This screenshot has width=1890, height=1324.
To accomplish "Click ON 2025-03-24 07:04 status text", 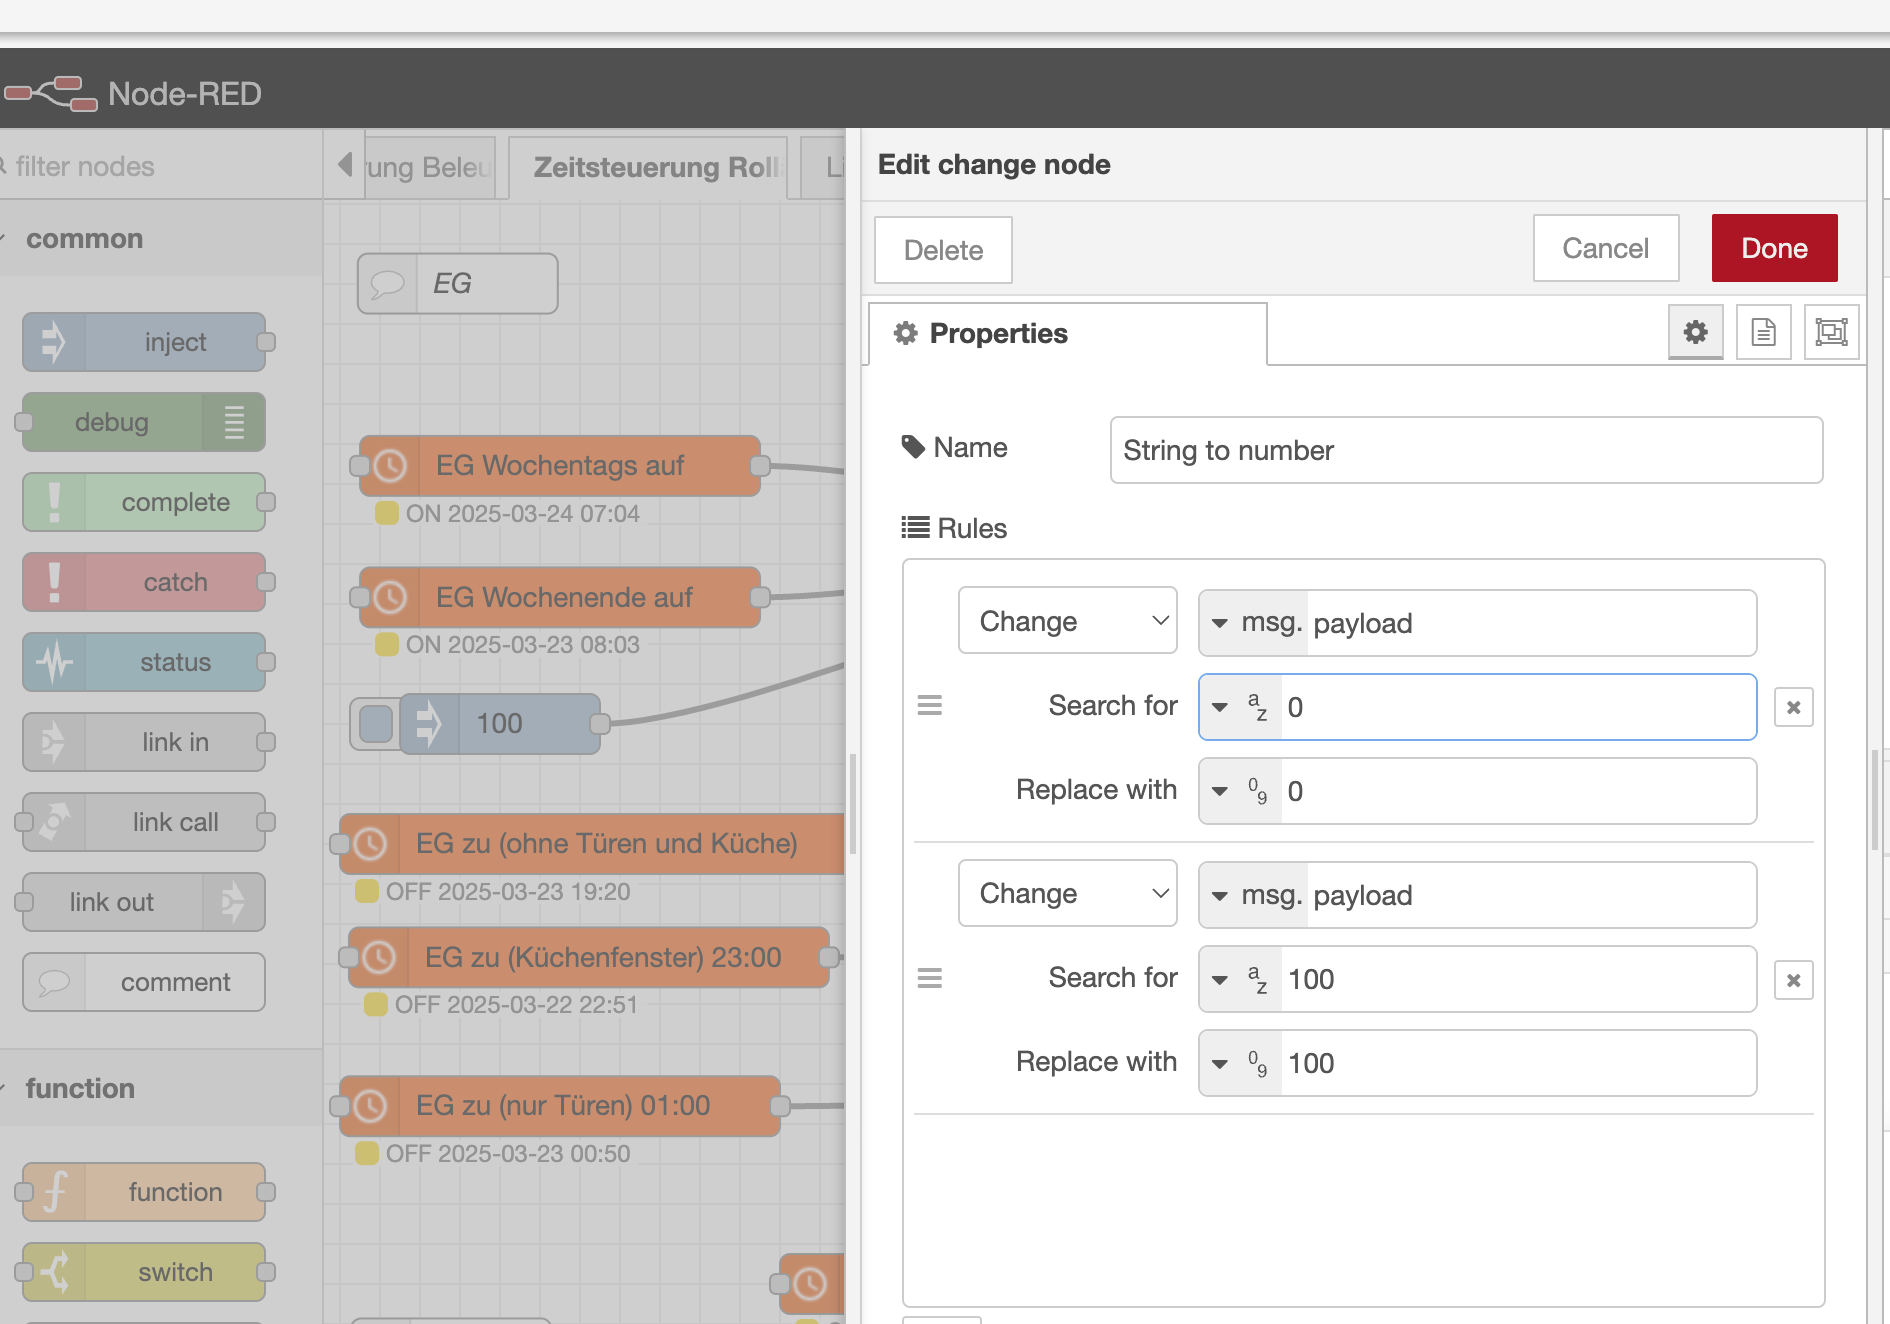I will [x=522, y=514].
